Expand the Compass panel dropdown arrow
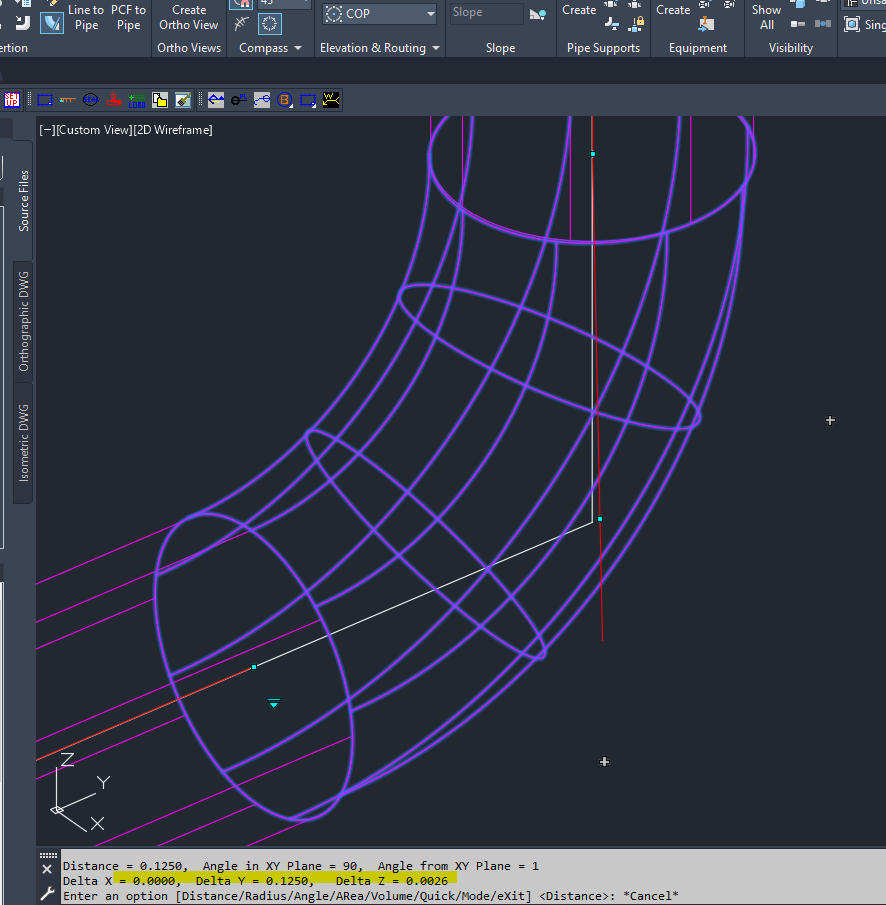886x905 pixels. pyautogui.click(x=297, y=47)
